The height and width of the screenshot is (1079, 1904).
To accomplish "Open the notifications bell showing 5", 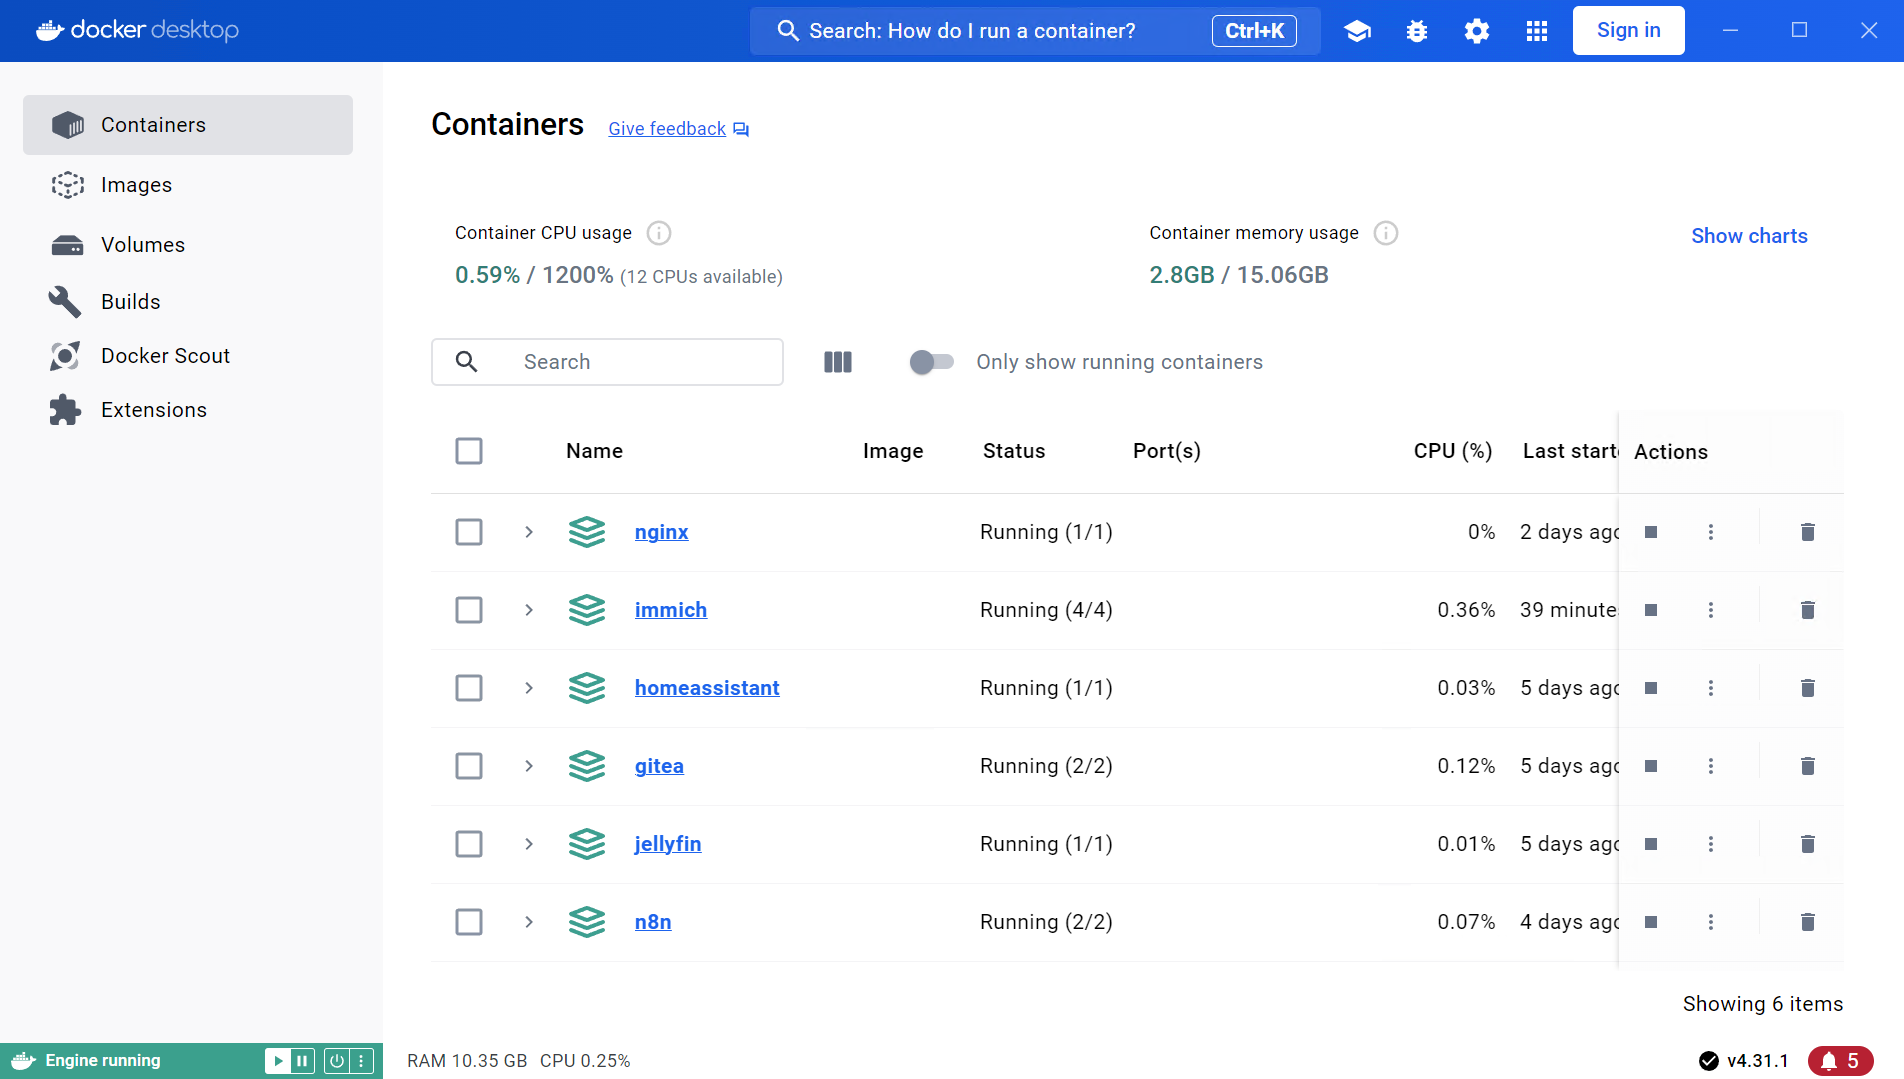I will tap(1840, 1061).
